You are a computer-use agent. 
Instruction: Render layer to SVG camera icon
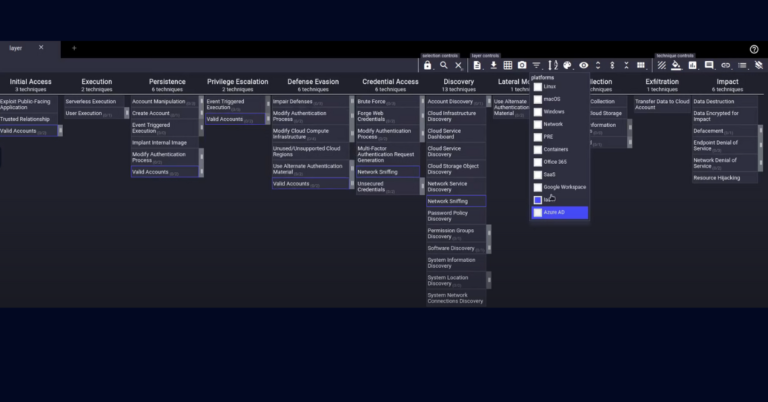tap(522, 65)
